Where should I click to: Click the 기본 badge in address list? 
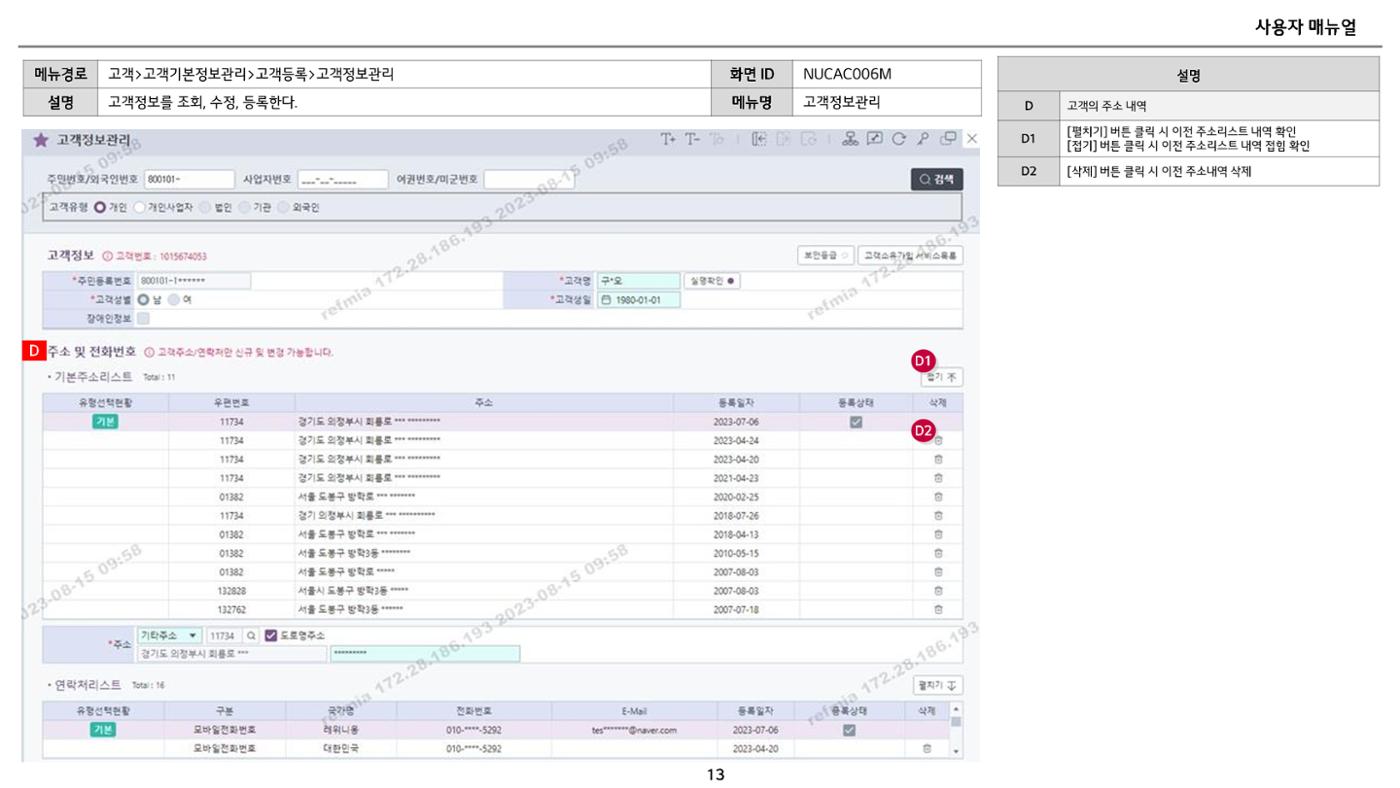105,422
